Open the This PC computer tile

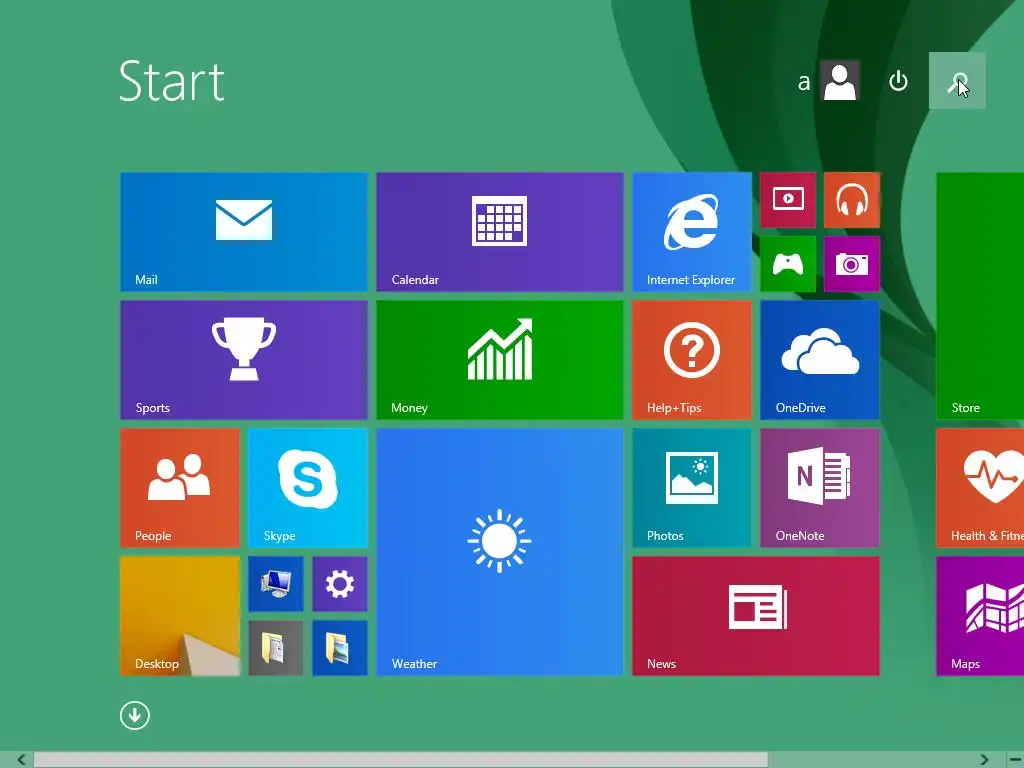tap(276, 584)
